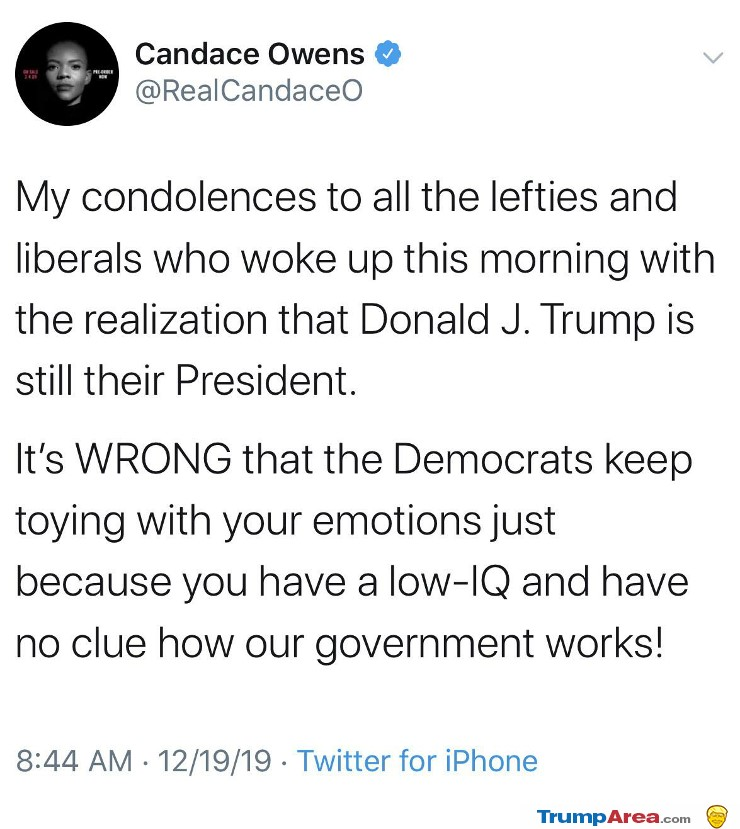The height and width of the screenshot is (829, 740).
Task: Click the Trump face icon by the watermark
Action: [716, 815]
